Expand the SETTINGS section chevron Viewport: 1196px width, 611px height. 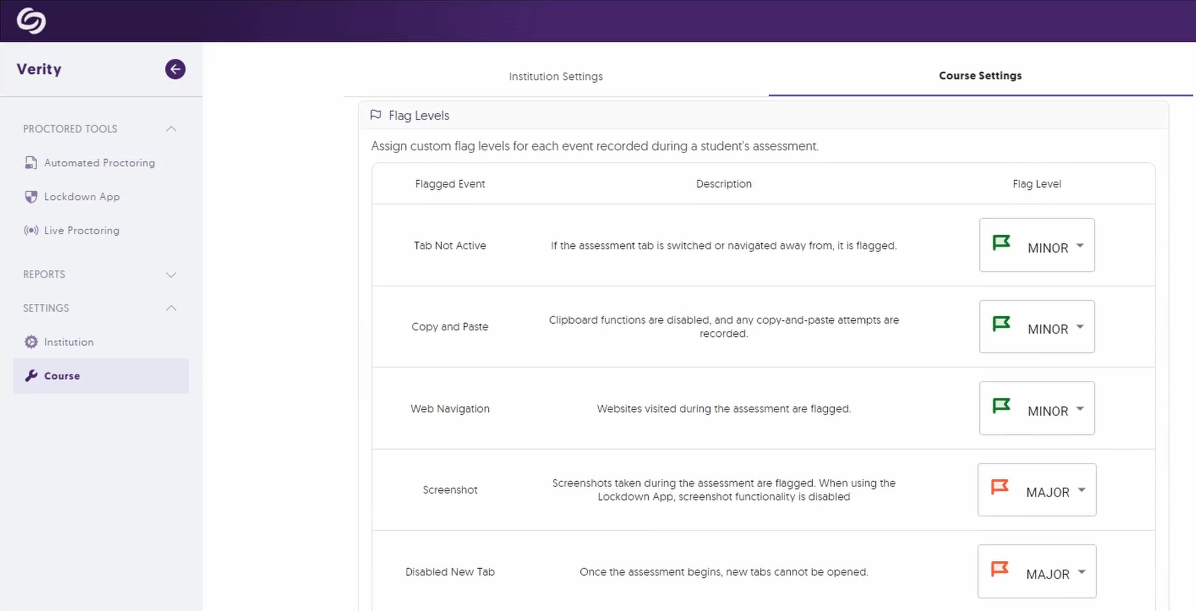(x=171, y=308)
